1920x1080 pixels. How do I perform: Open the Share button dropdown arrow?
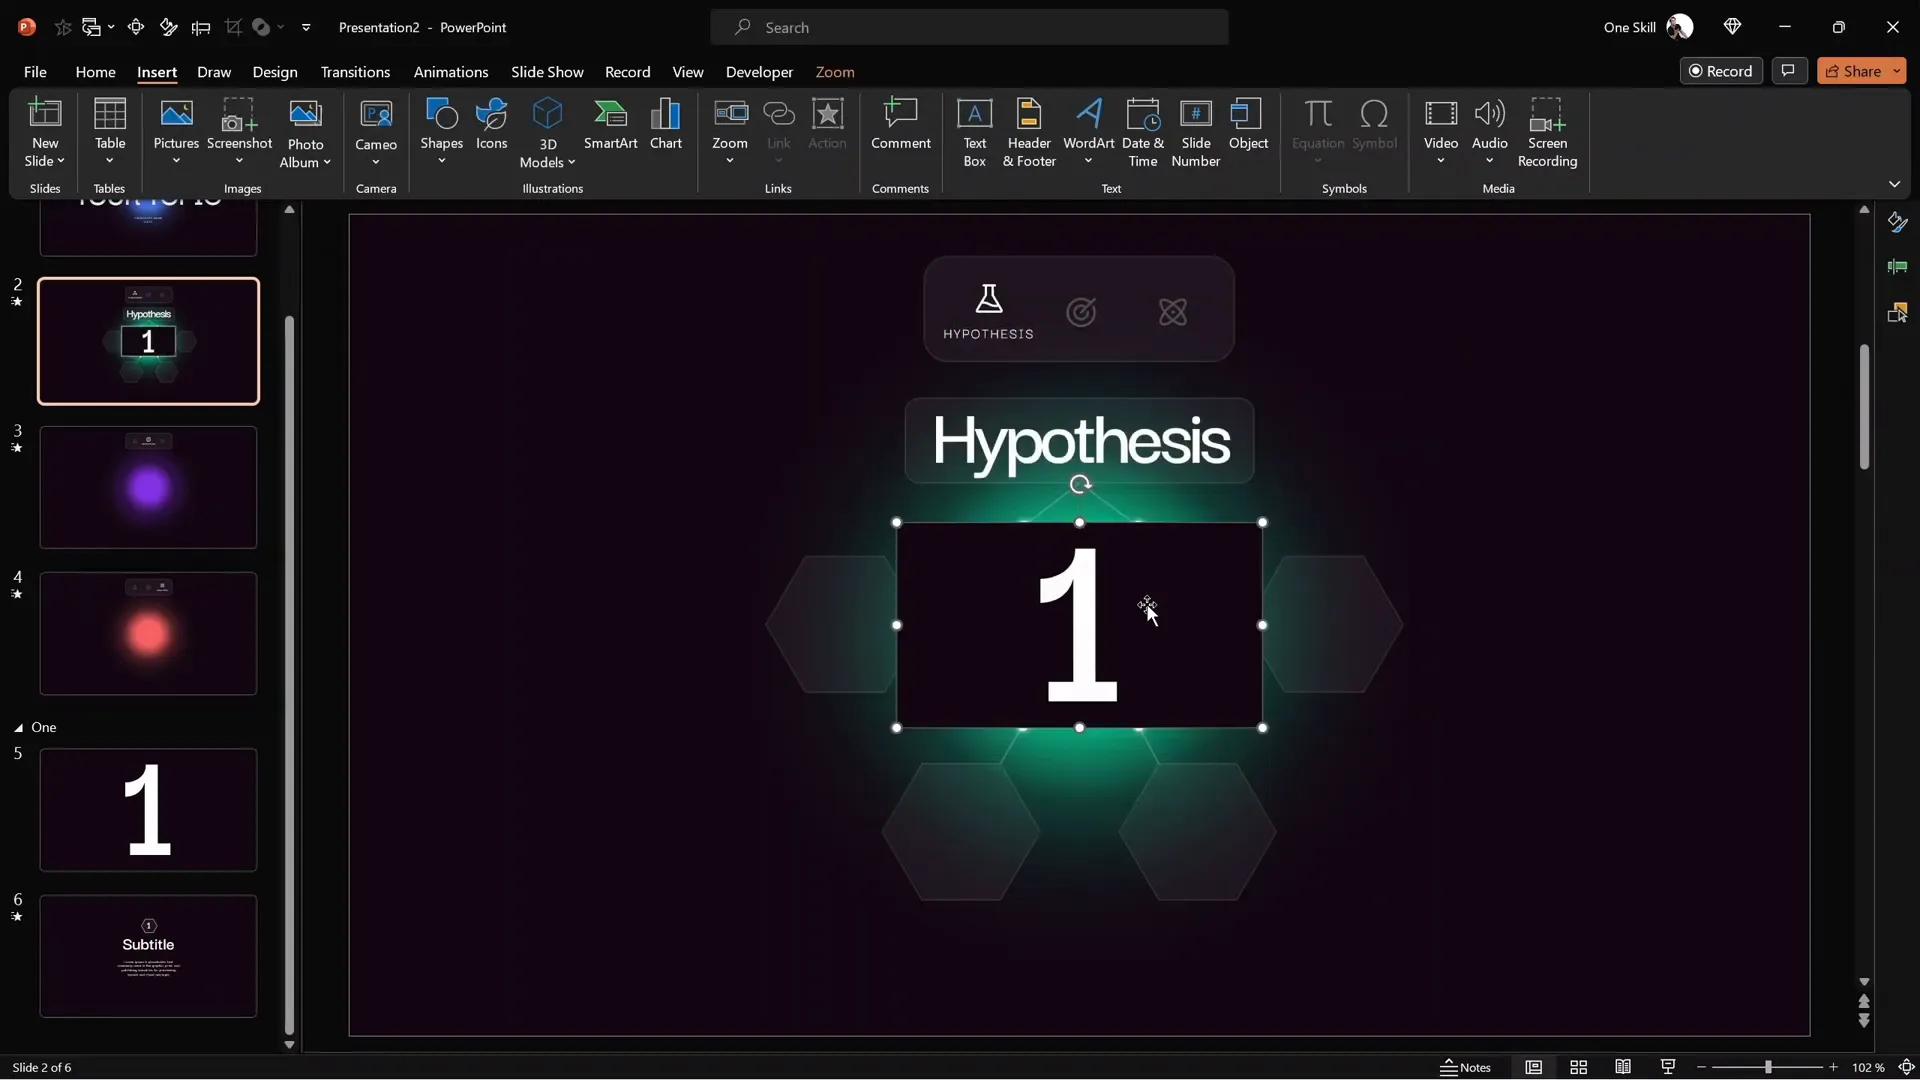(x=1896, y=71)
